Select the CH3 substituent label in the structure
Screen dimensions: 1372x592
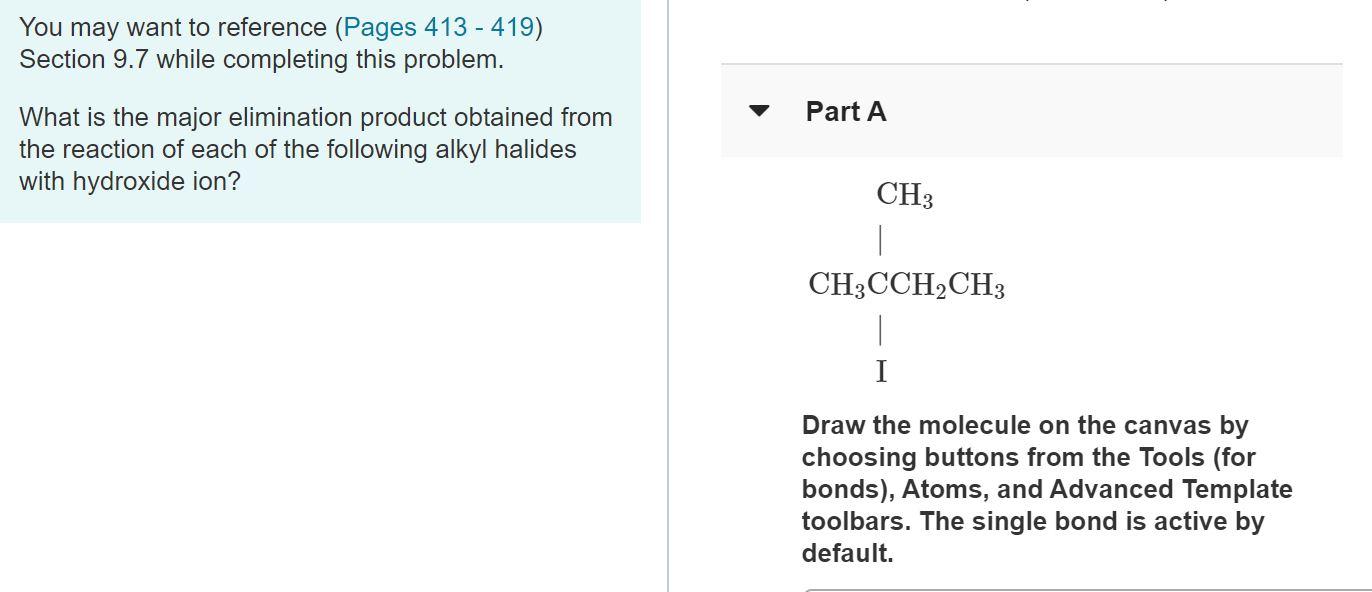click(902, 195)
